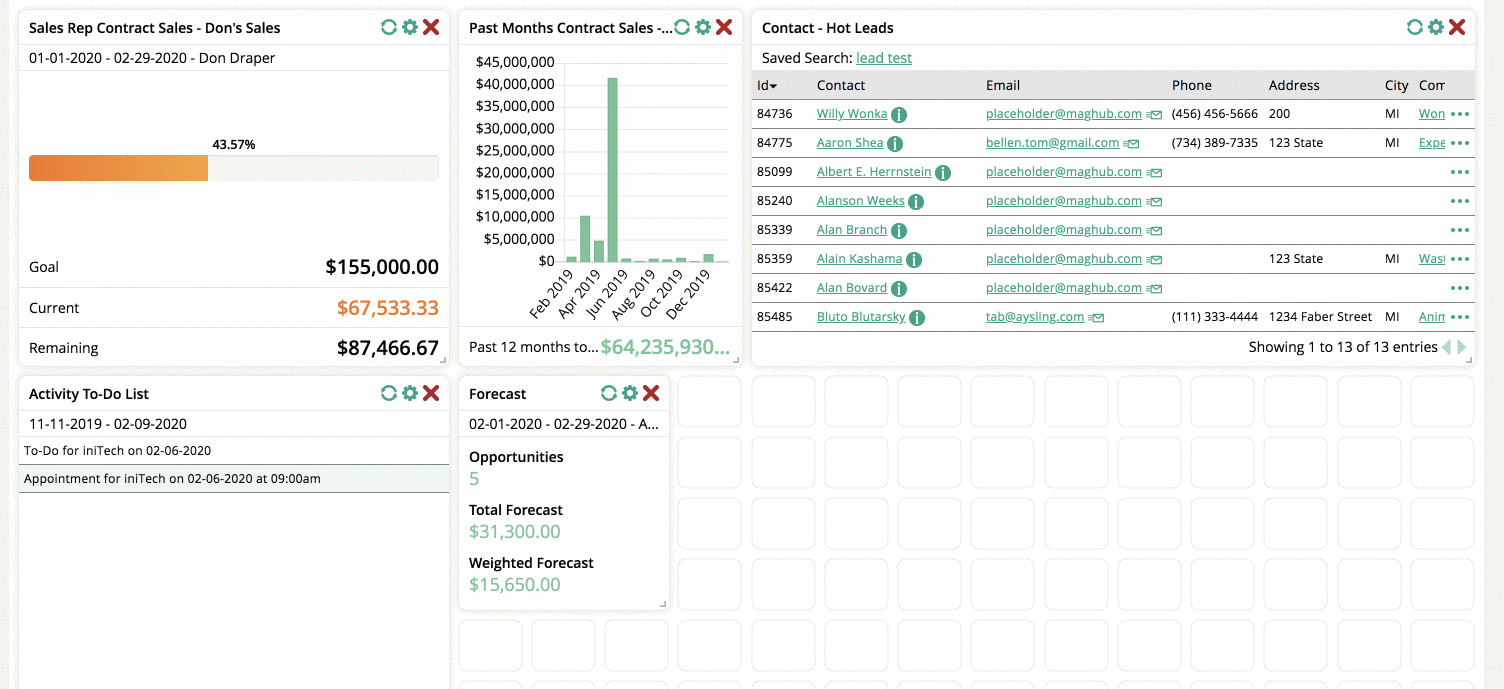The width and height of the screenshot is (1504, 689).
Task: Sort table by City column header
Action: [x=1397, y=85]
